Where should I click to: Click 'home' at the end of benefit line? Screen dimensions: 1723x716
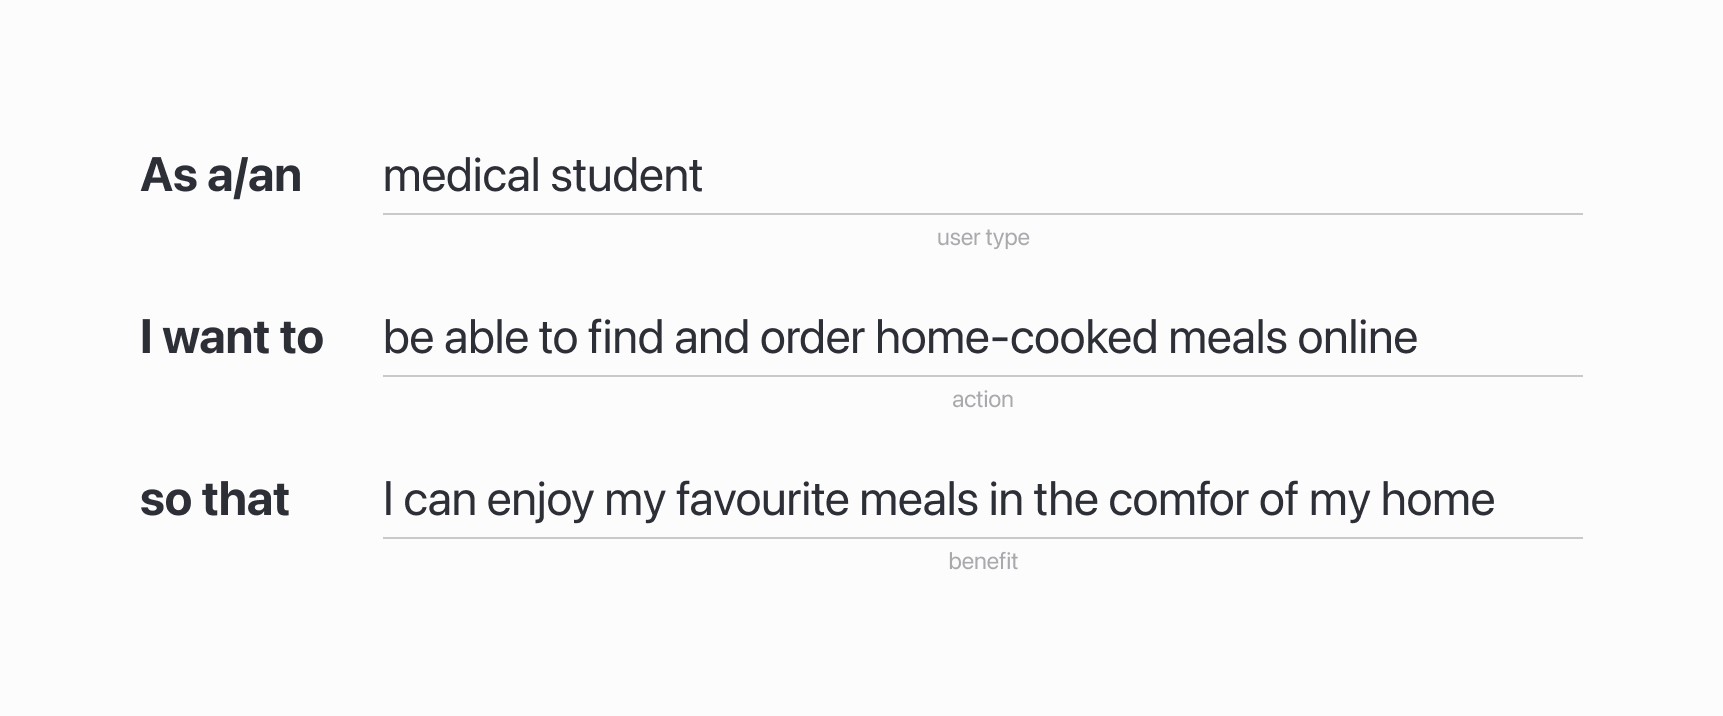1437,500
